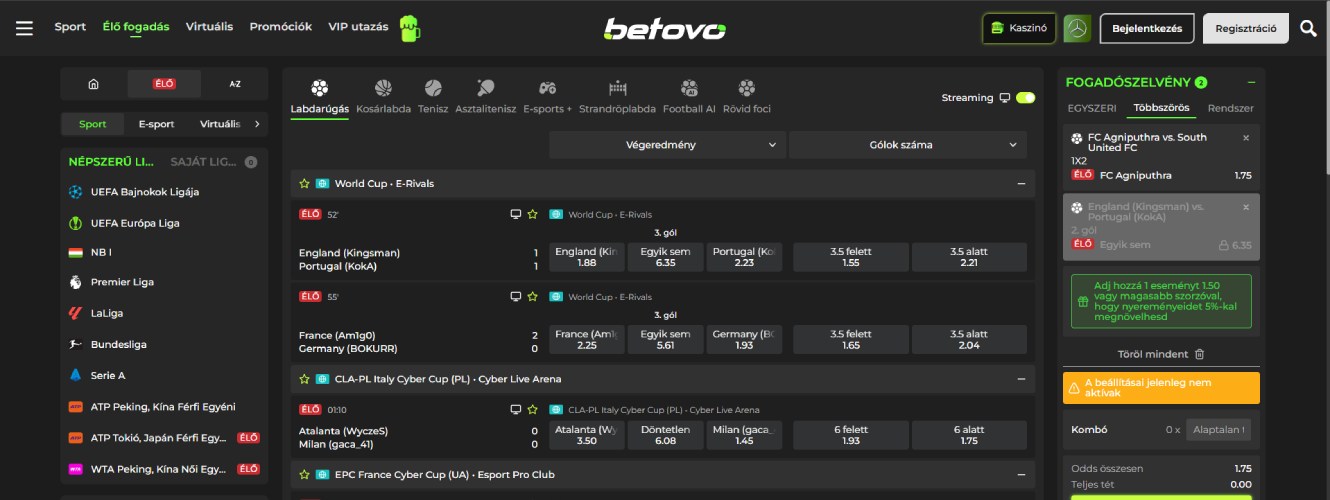Star the France vs Germany match

click(533, 297)
